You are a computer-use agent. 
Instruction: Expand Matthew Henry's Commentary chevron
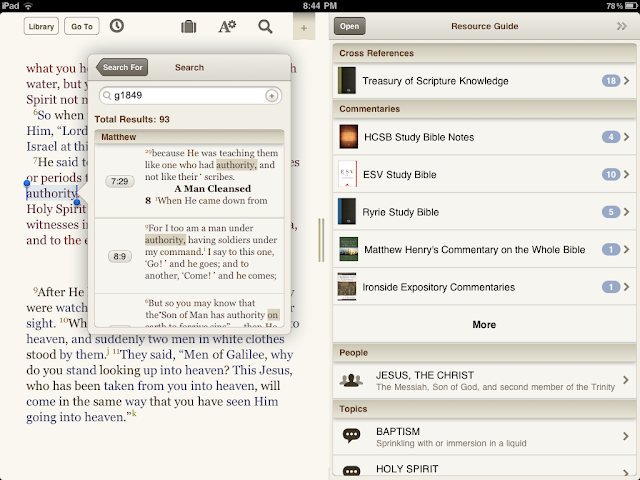pyautogui.click(x=627, y=250)
